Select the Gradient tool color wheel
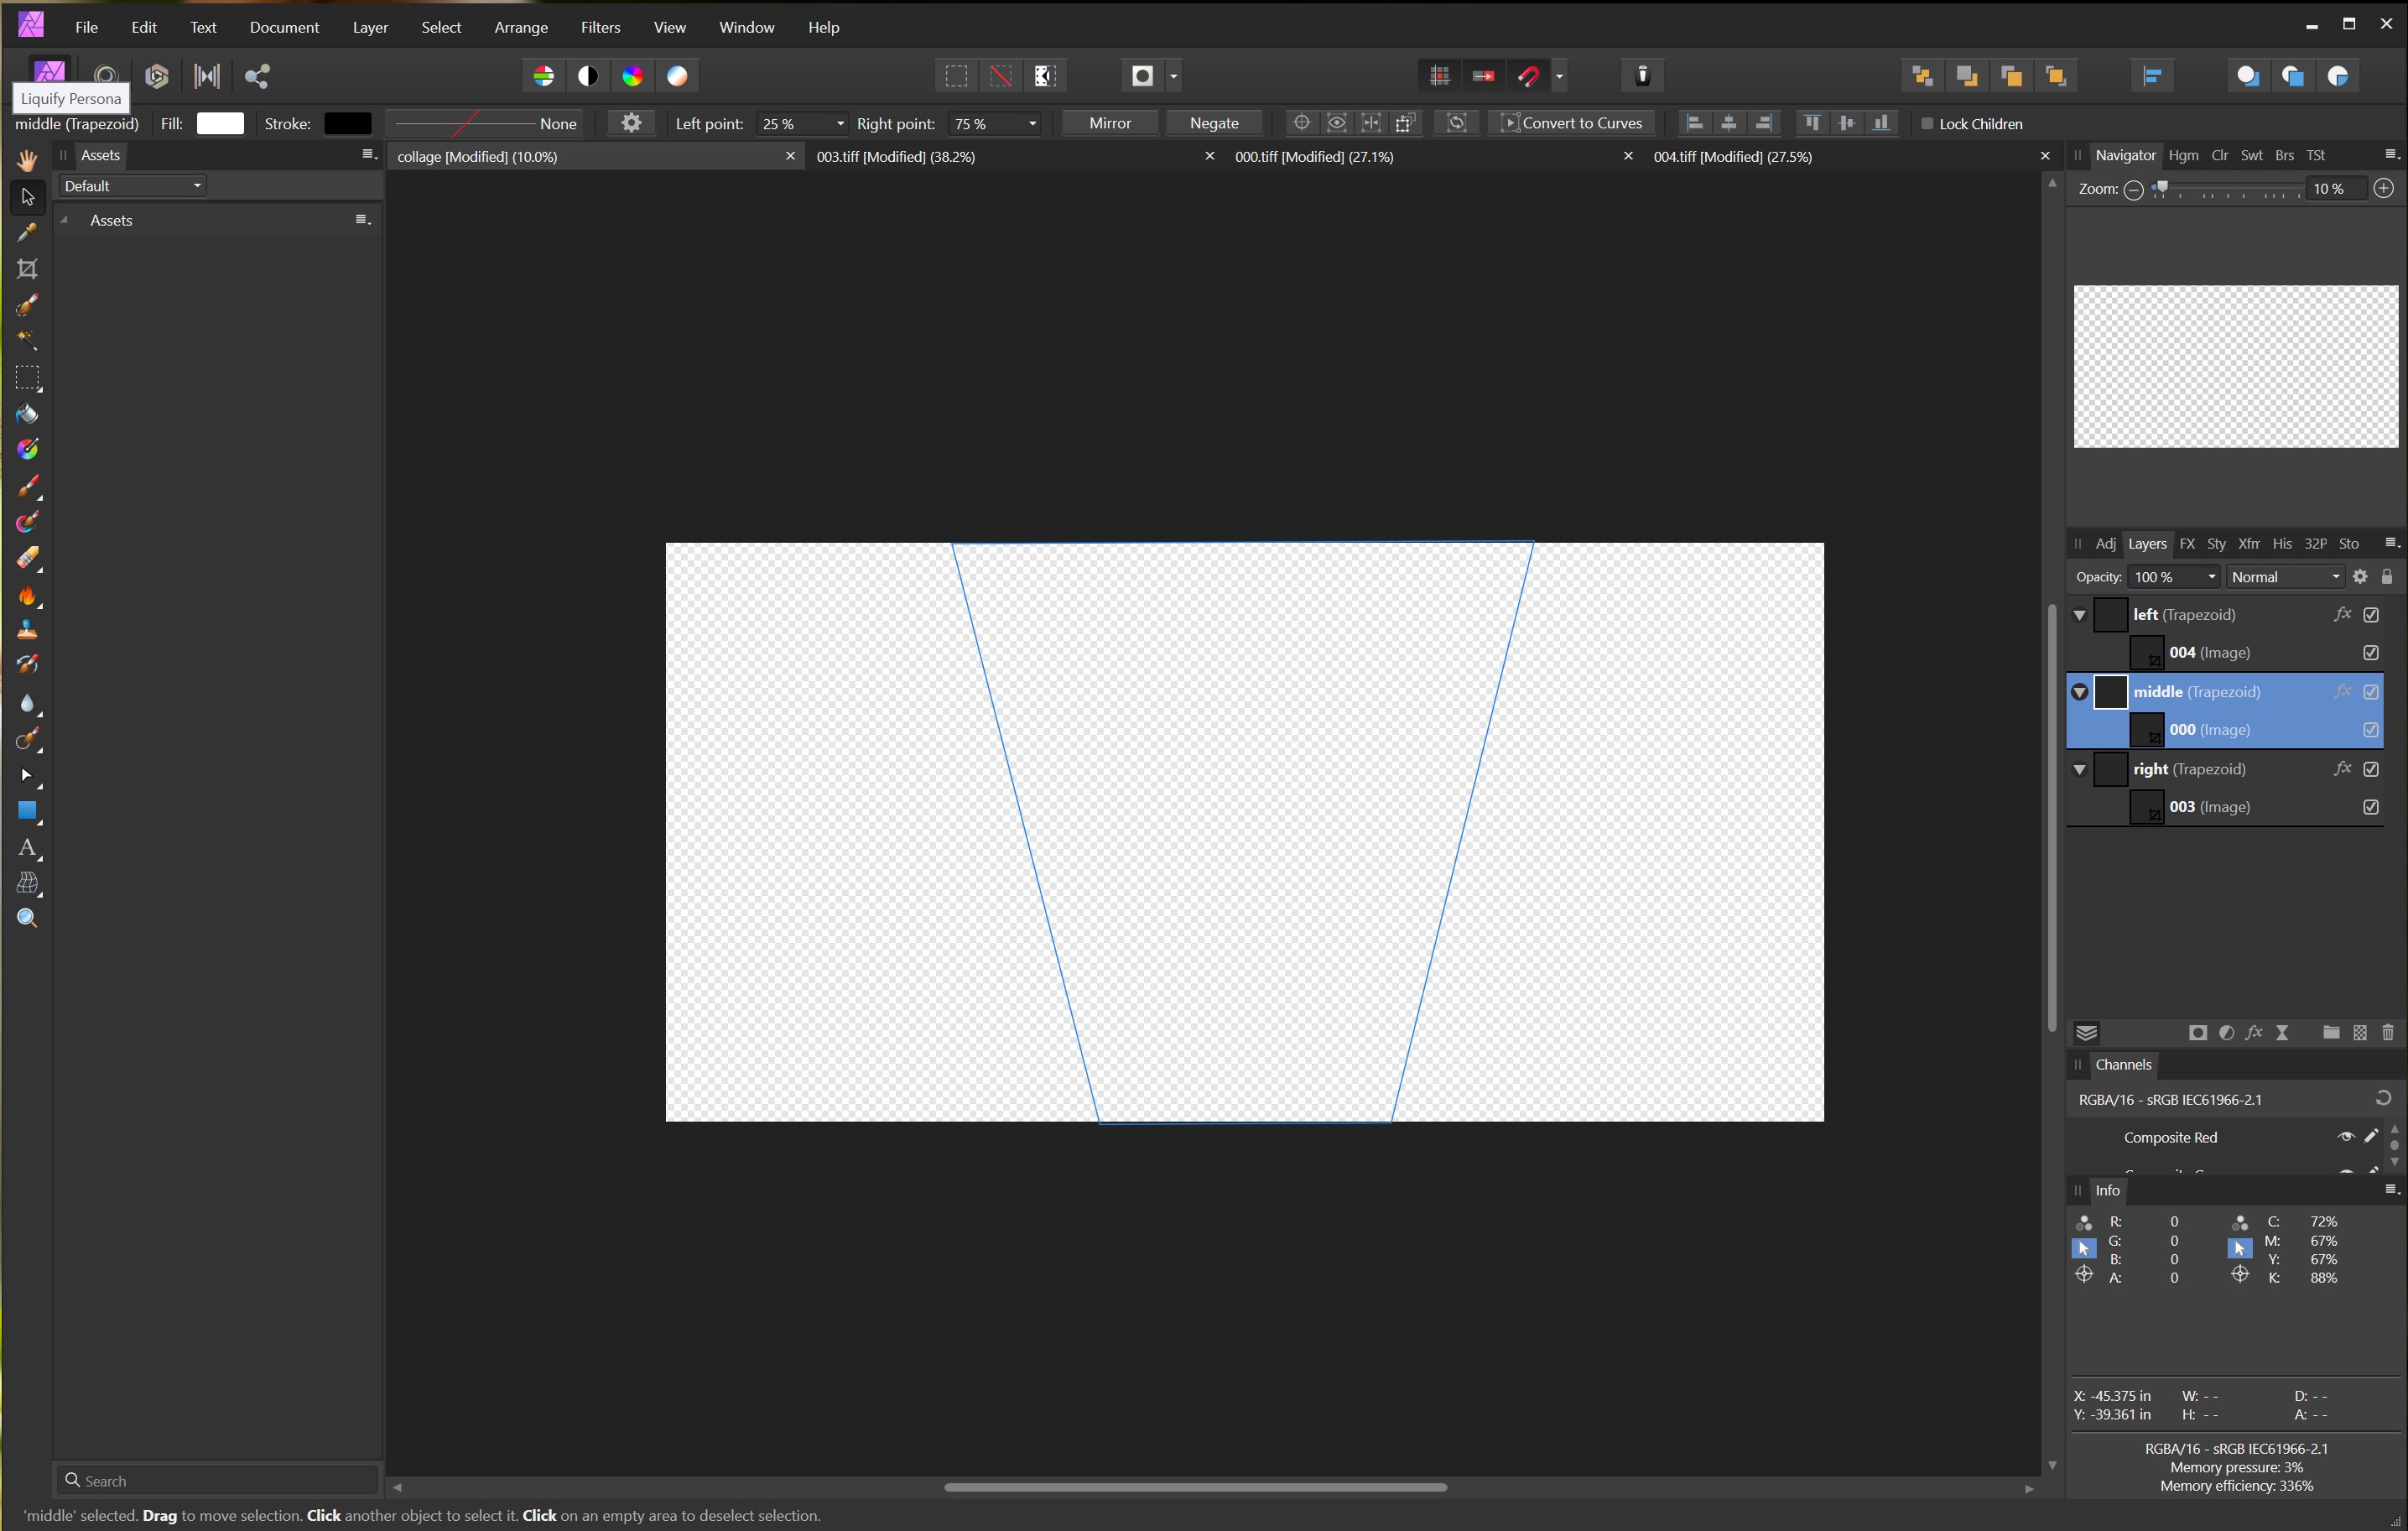The height and width of the screenshot is (1531, 2408). [27, 450]
